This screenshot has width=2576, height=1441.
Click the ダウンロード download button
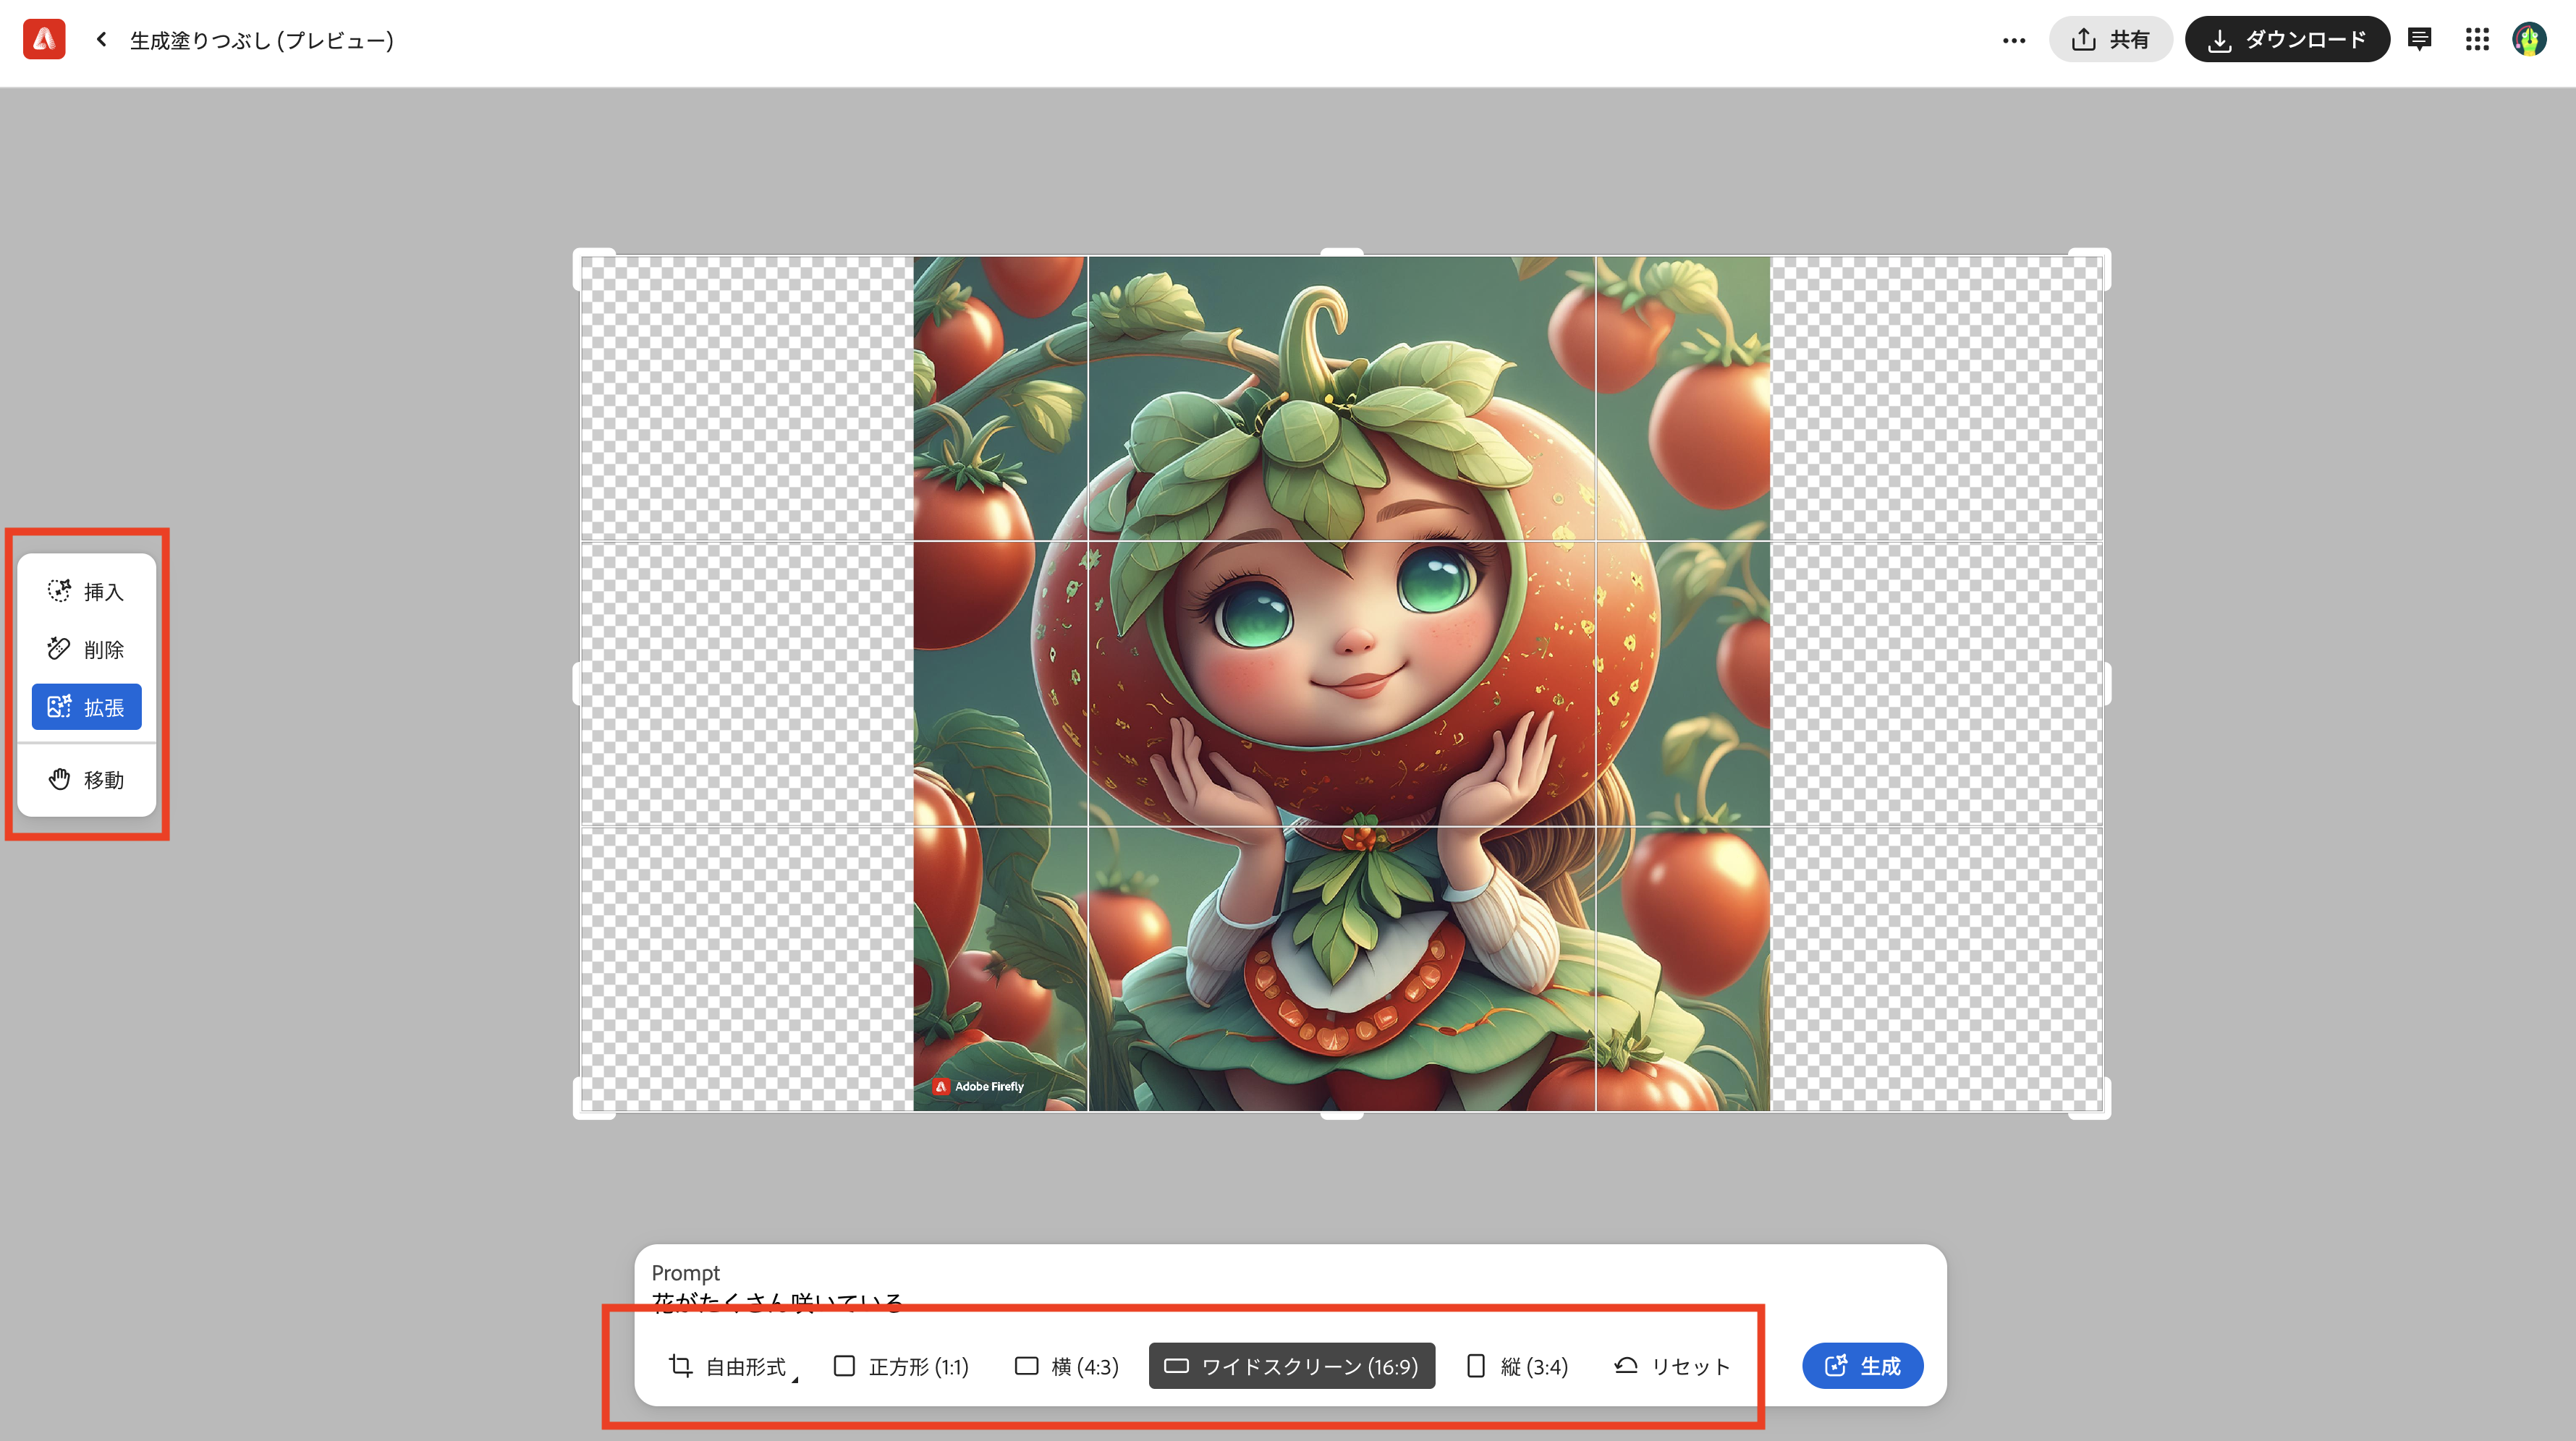2286,40
